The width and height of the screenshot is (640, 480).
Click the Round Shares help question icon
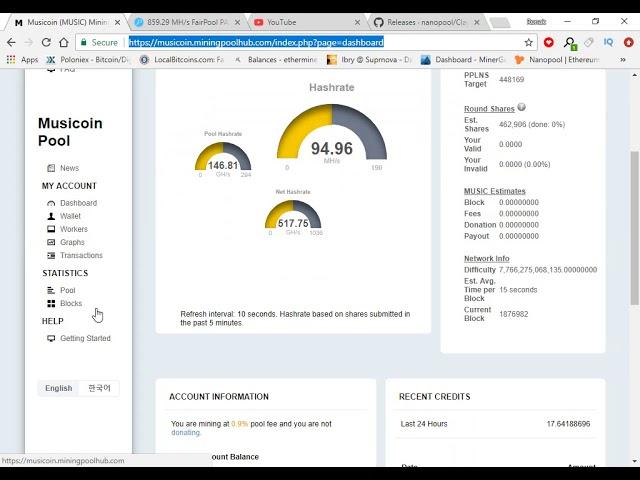tap(522, 107)
